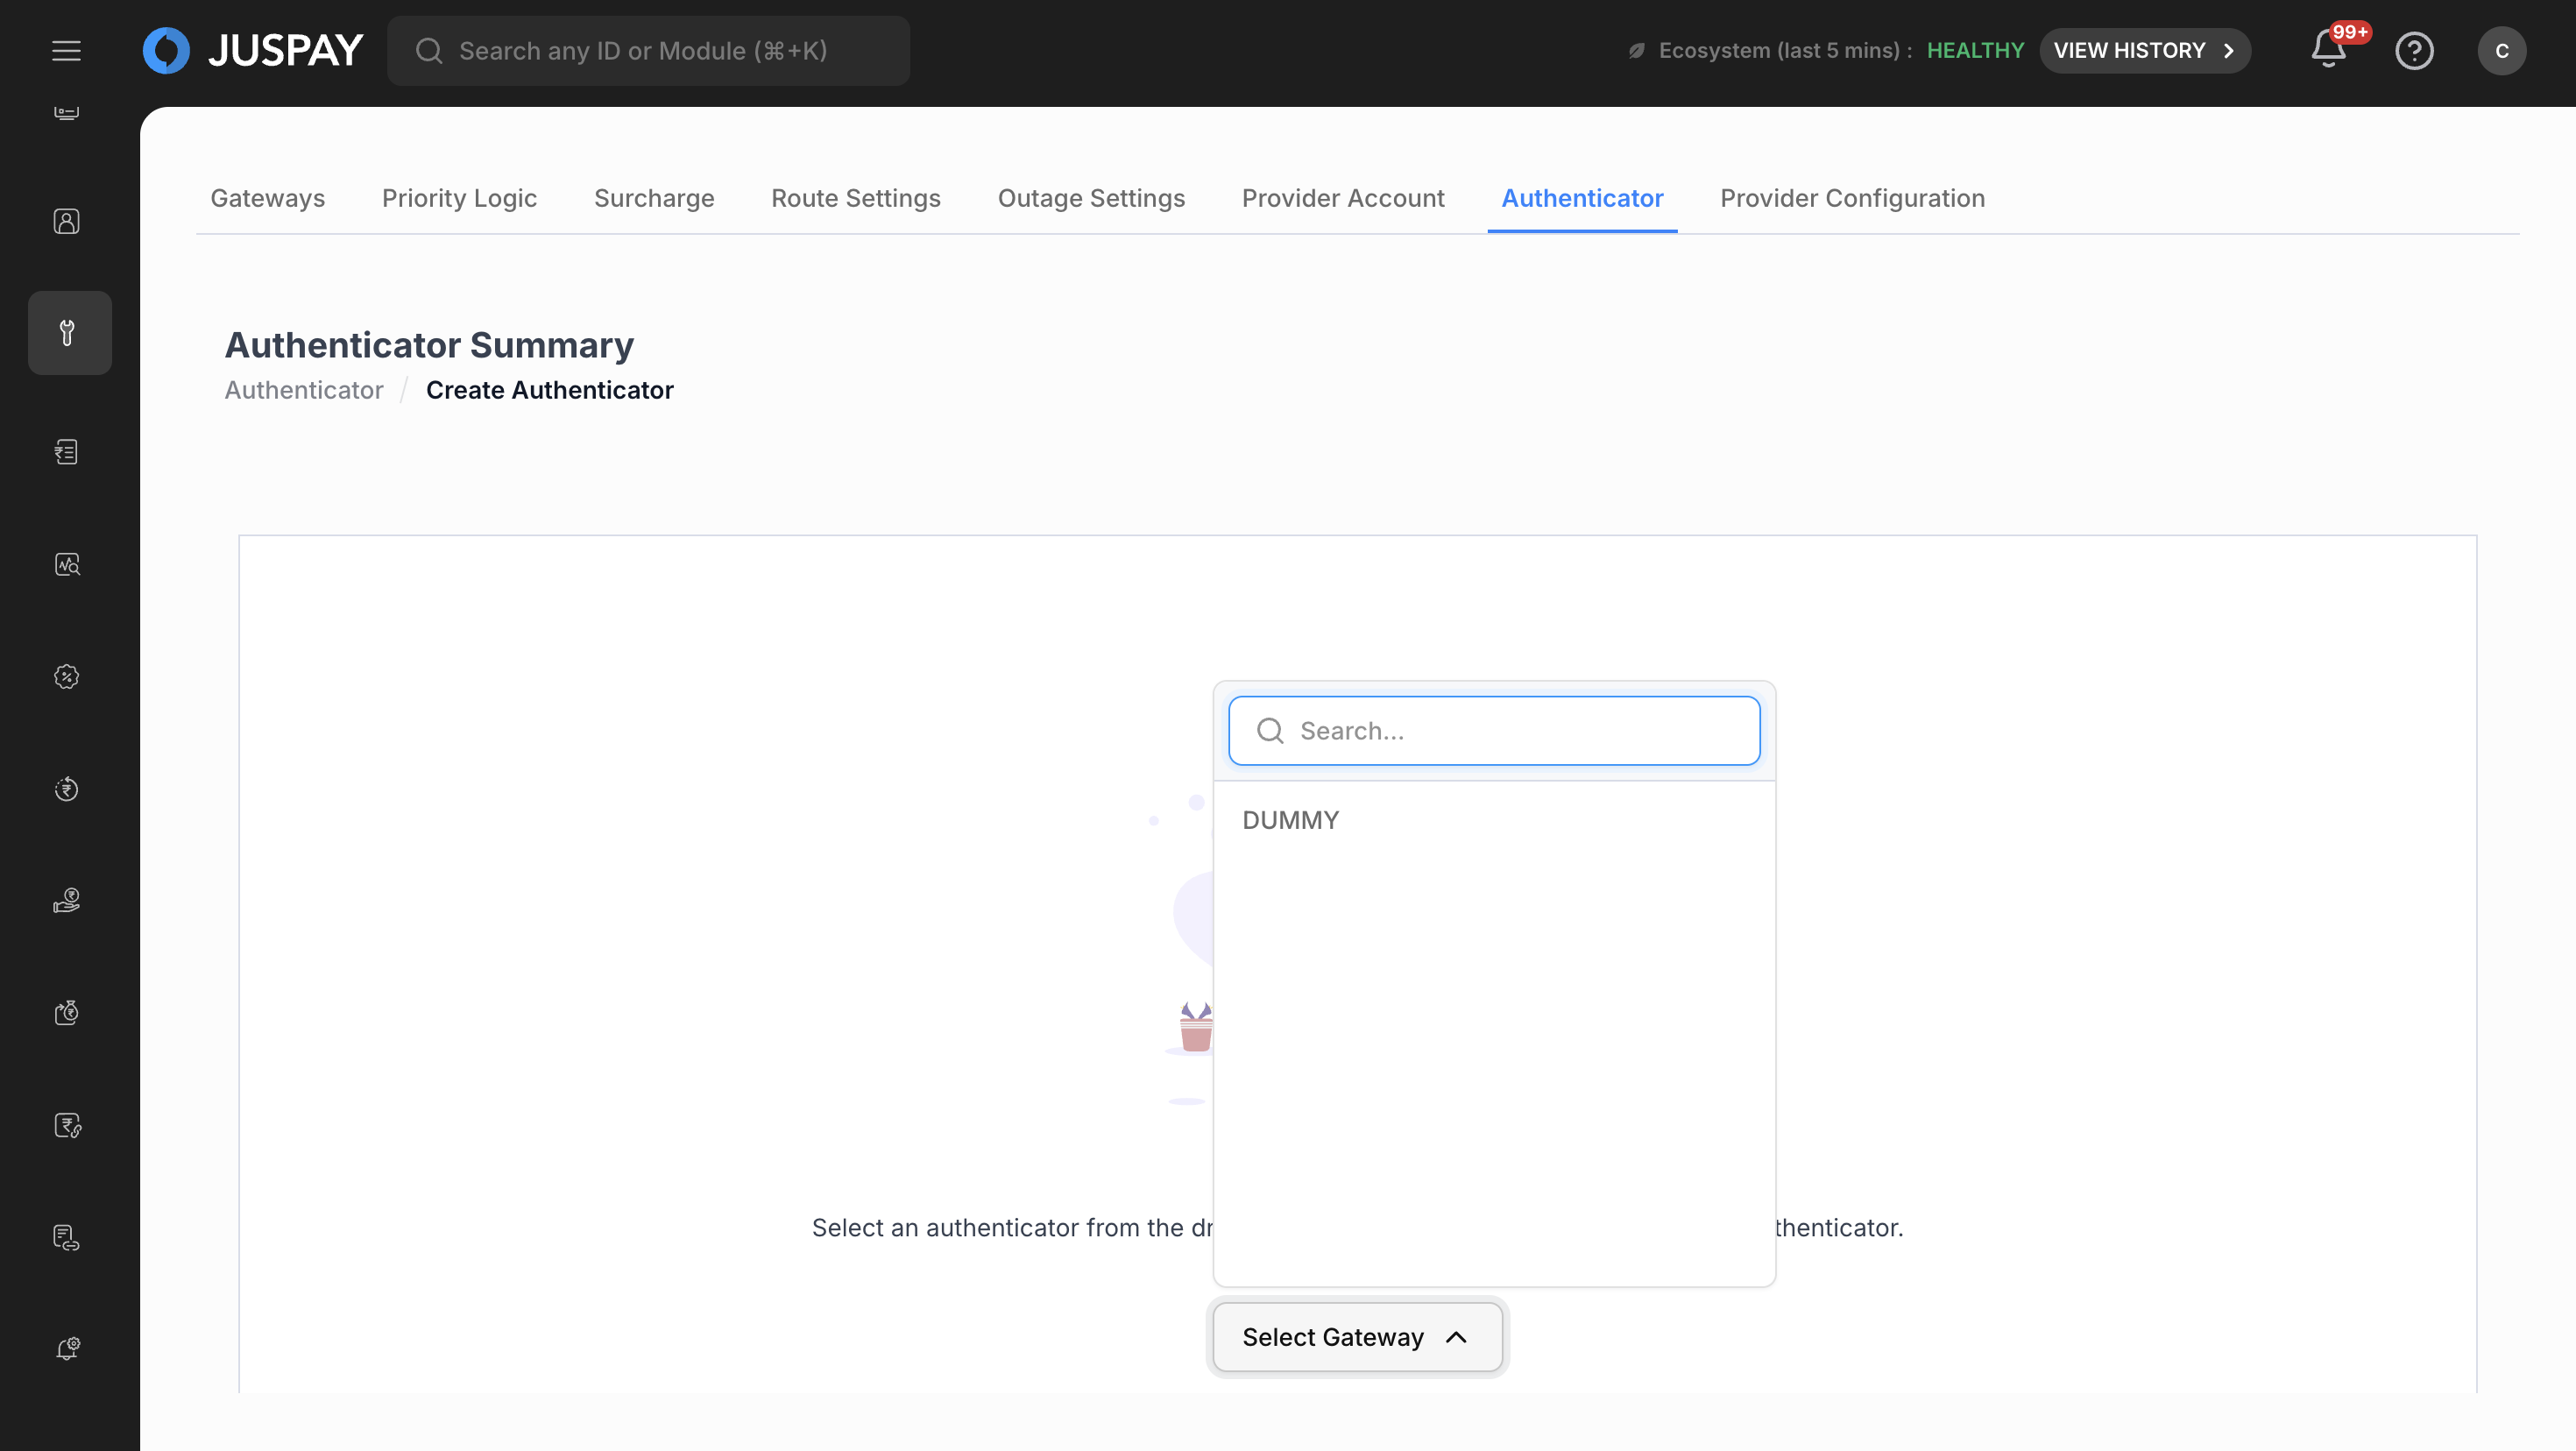Open the hamburger menu

coord(66,50)
